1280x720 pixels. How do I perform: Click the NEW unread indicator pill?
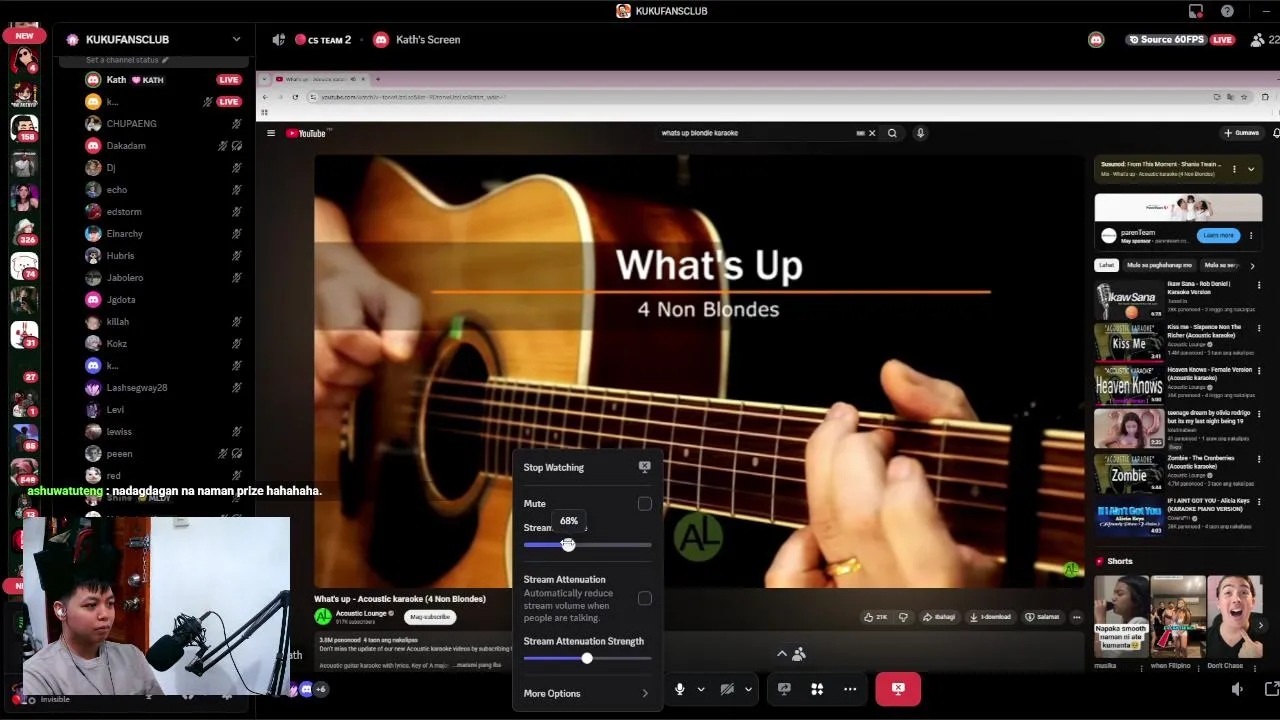tap(24, 35)
